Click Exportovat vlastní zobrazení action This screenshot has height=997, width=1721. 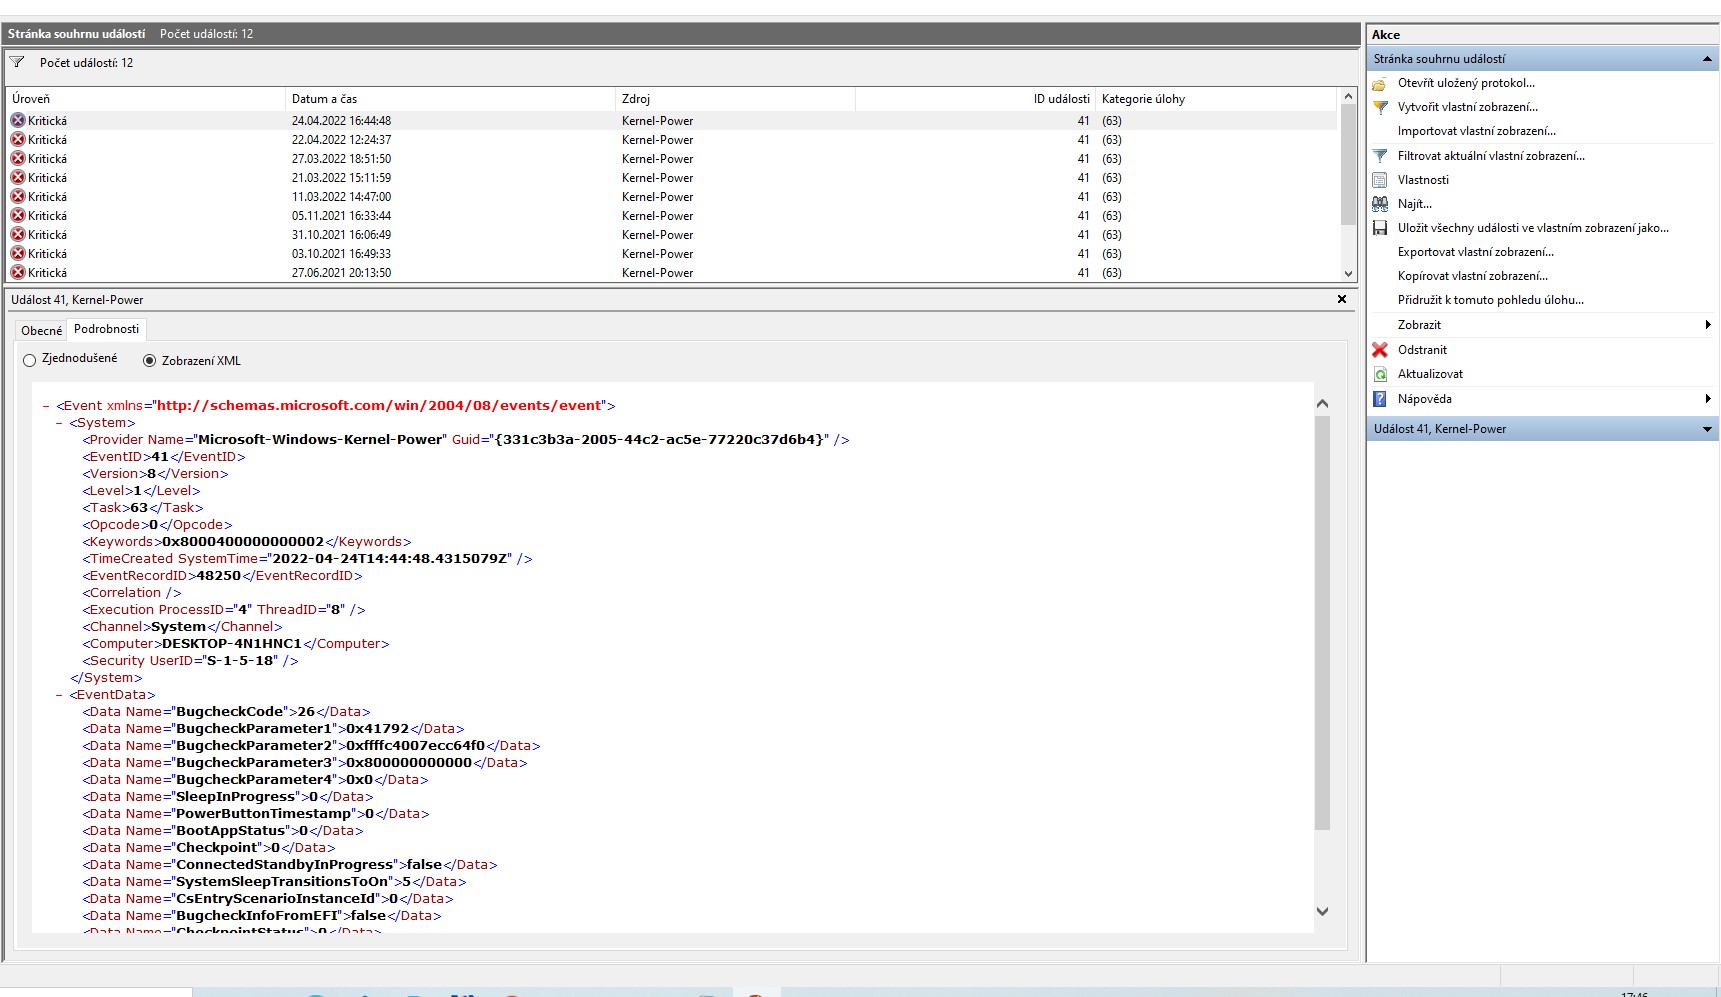point(1475,252)
